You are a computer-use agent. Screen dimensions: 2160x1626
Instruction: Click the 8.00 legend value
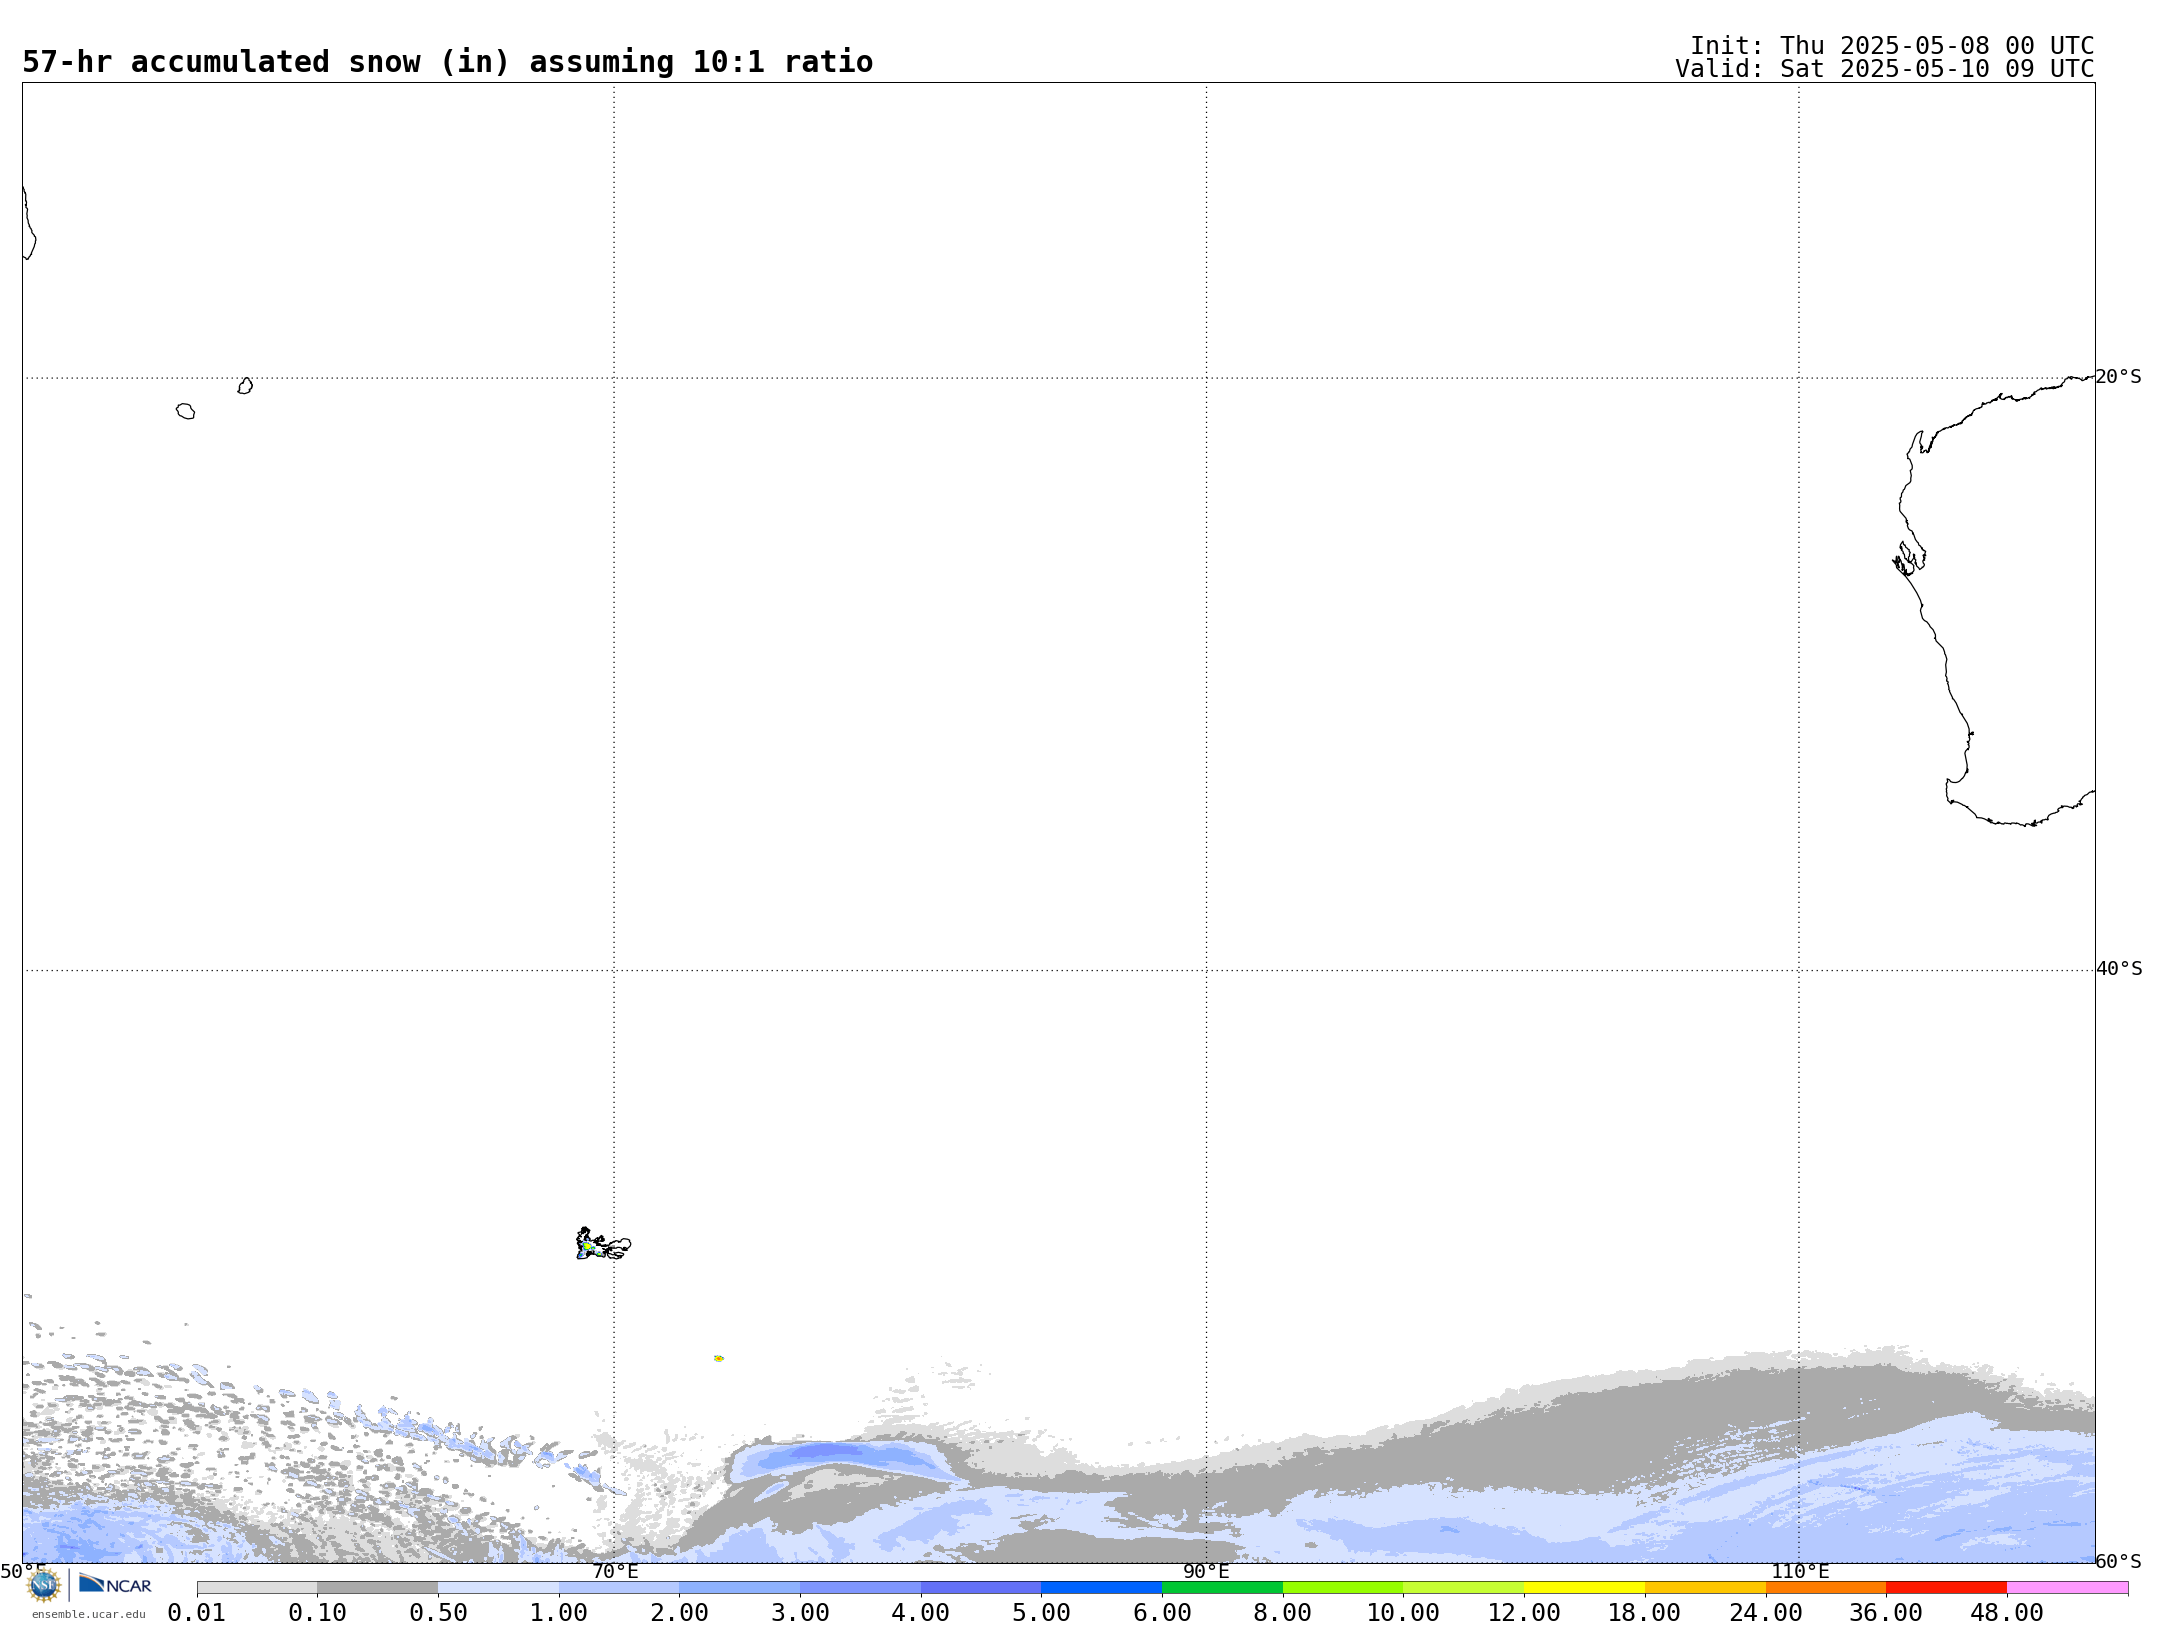pos(1283,1613)
